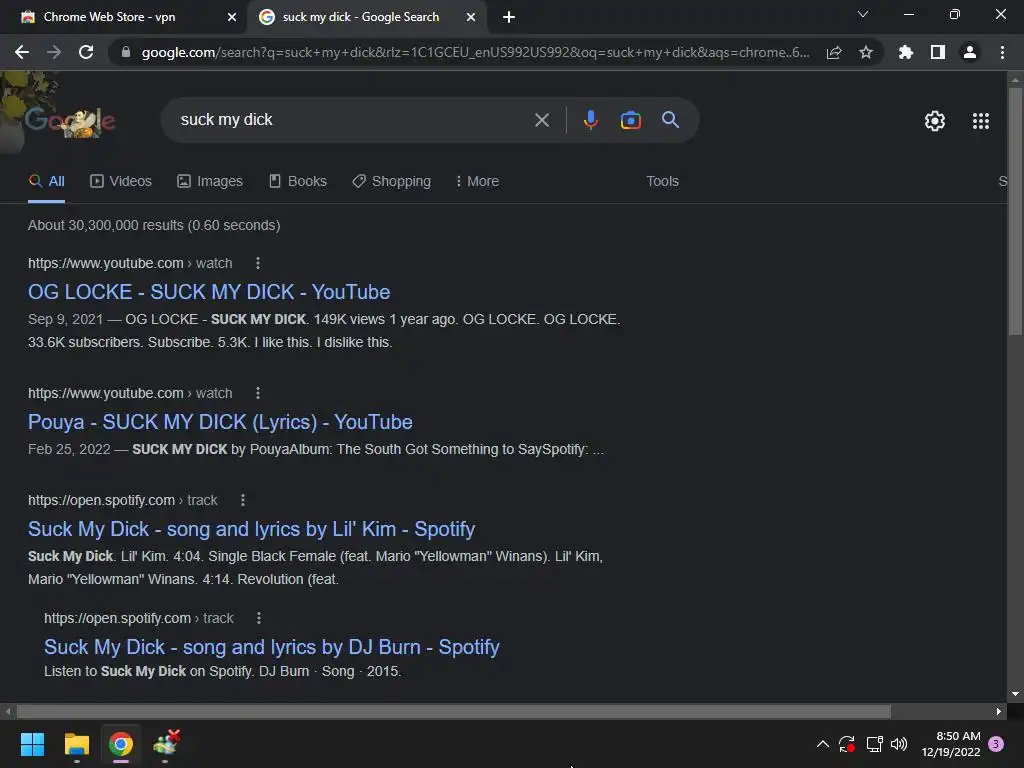
Task: Switch to Images results
Action: [x=210, y=182]
